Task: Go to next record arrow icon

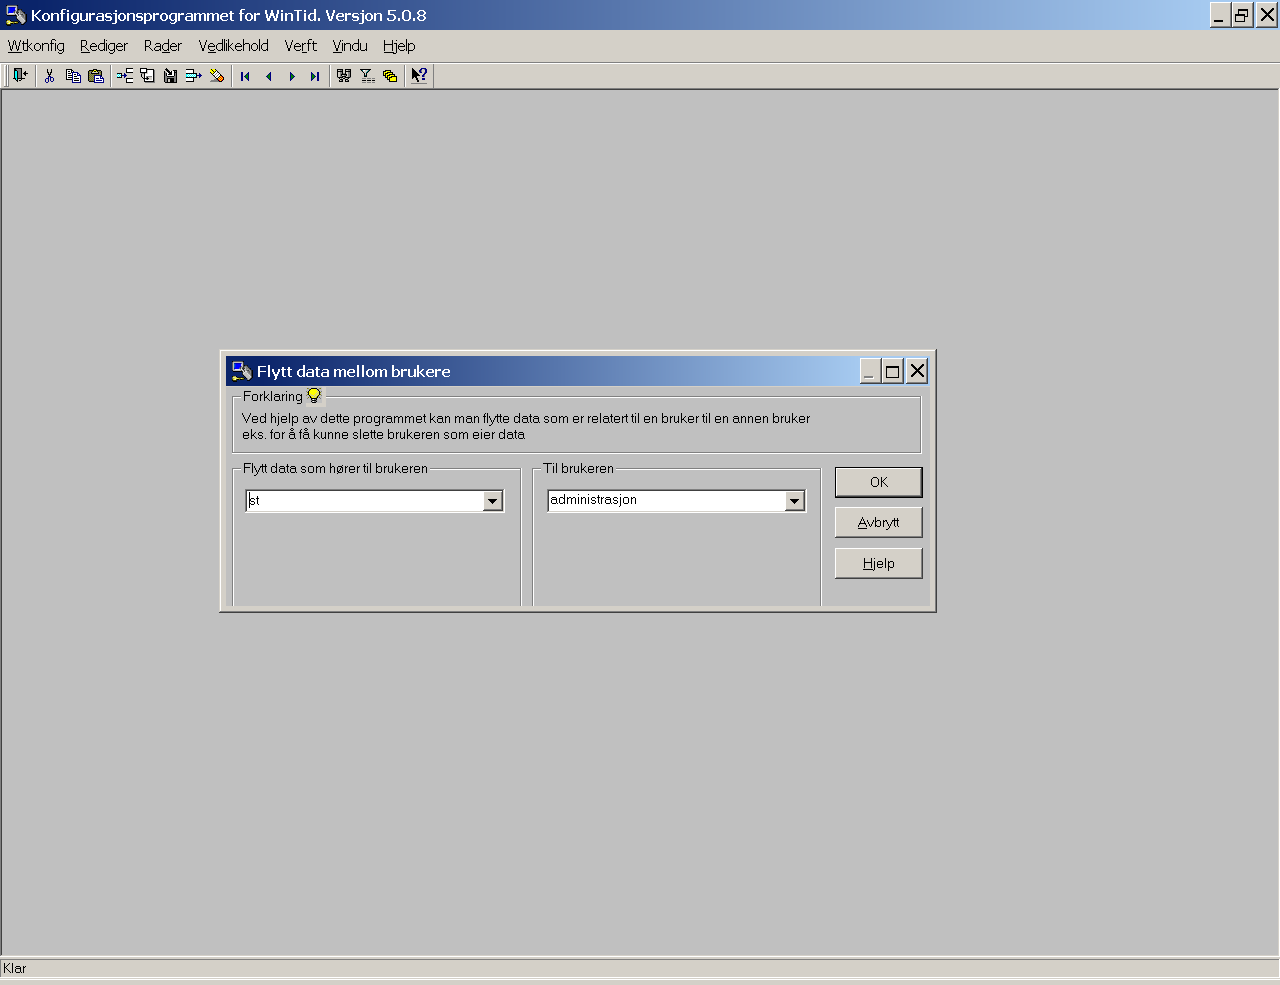Action: click(292, 76)
